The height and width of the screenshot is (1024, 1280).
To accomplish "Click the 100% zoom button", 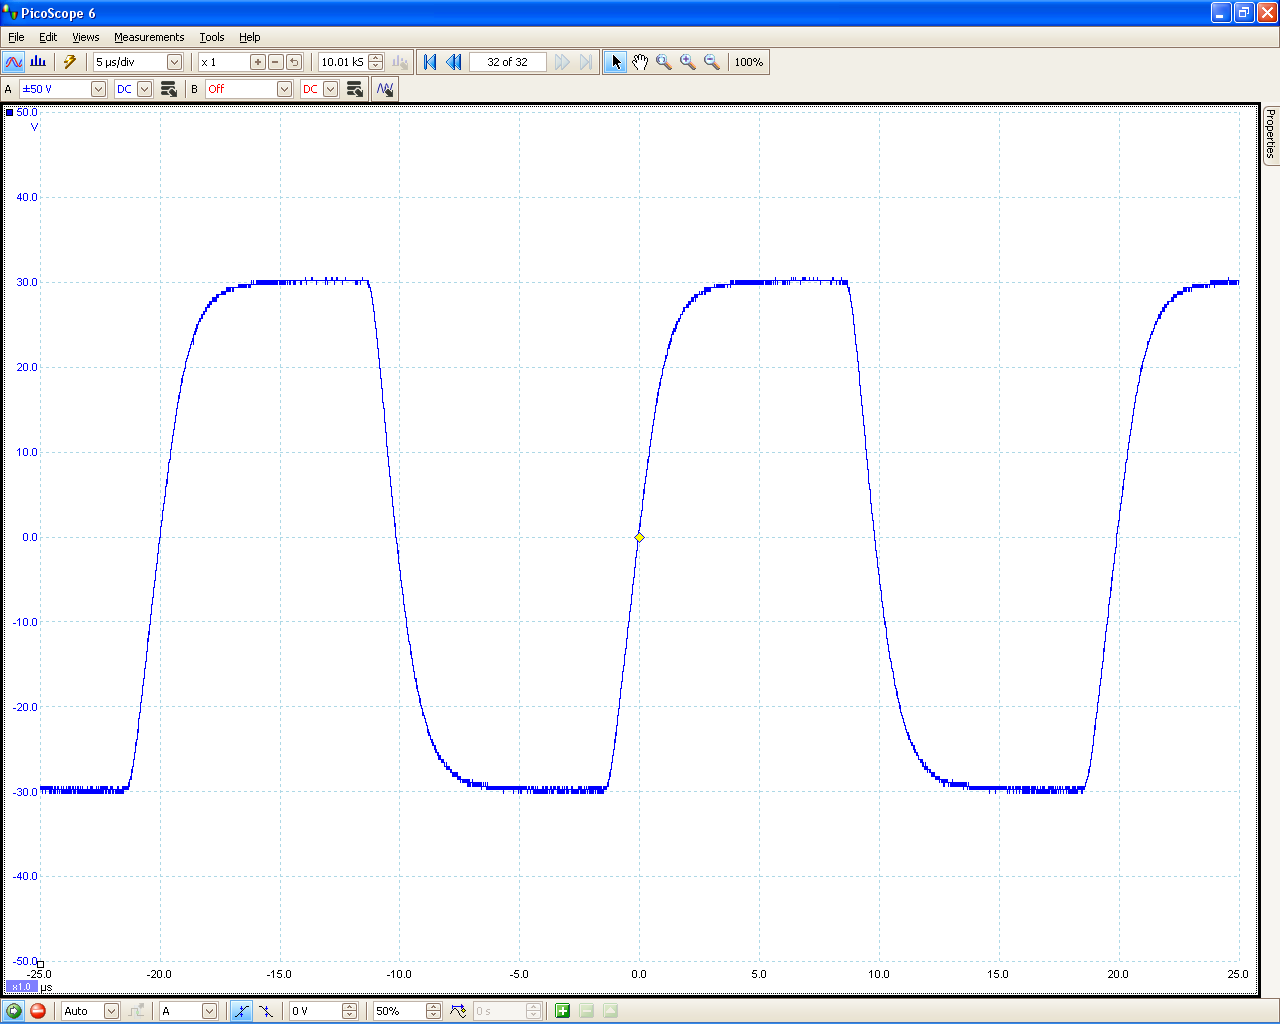I will 749,62.
